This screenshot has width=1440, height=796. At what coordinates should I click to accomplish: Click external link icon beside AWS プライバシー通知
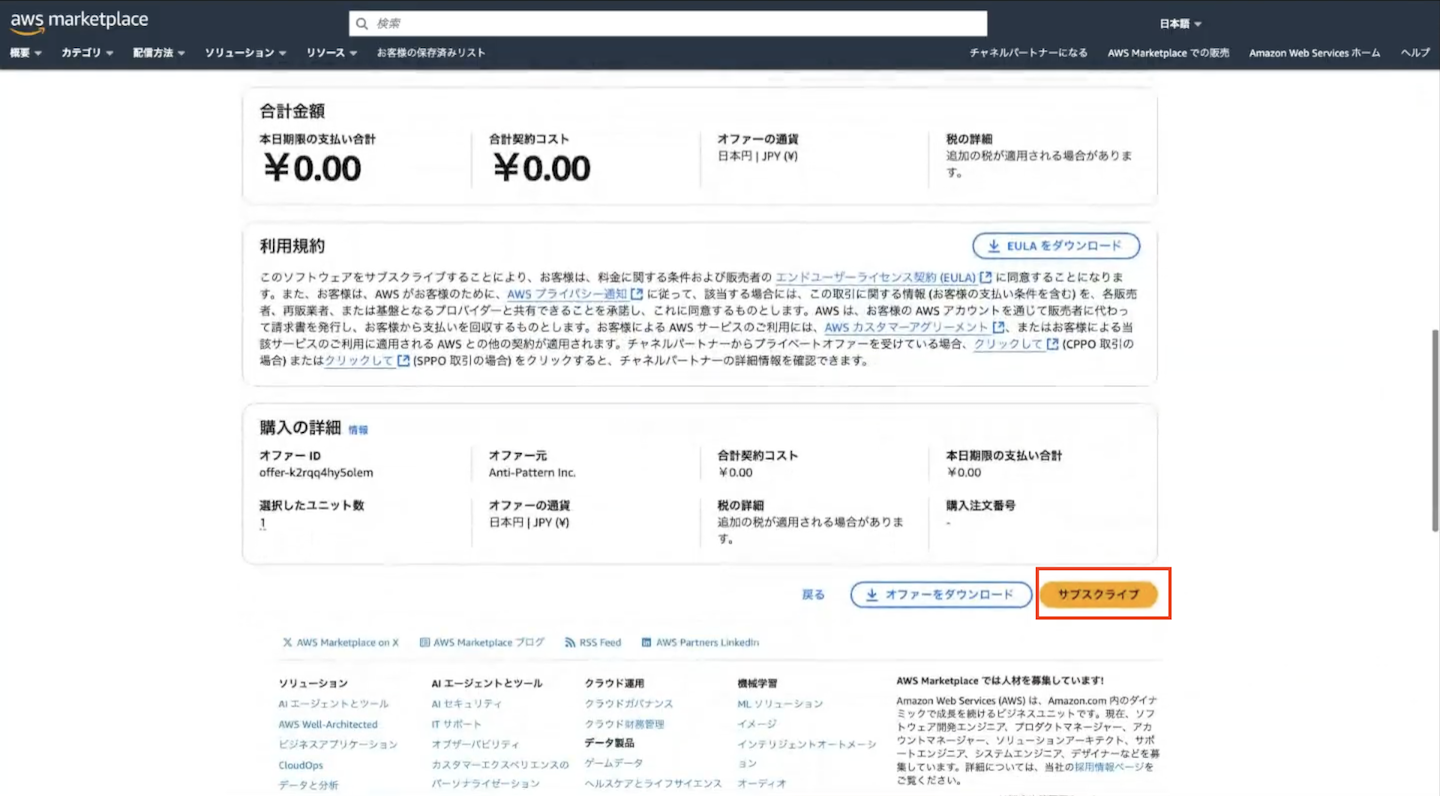pos(637,294)
